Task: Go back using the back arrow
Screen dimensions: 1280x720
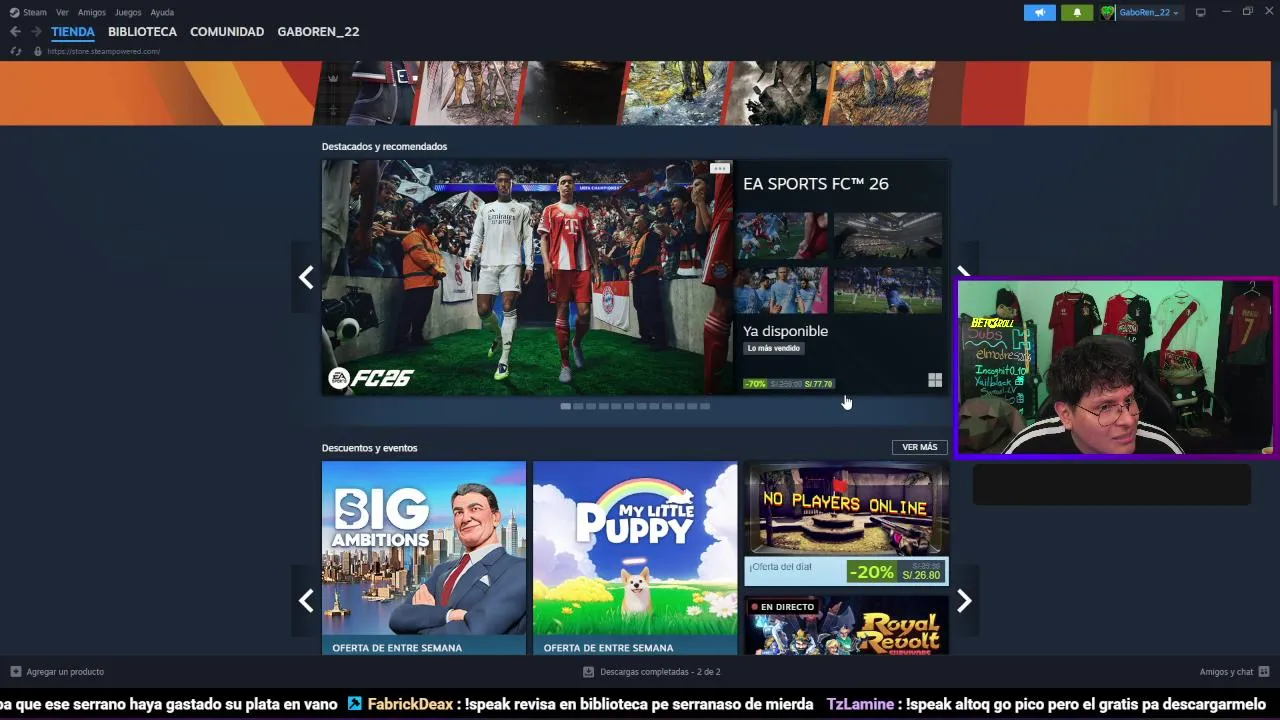Action: [15, 32]
